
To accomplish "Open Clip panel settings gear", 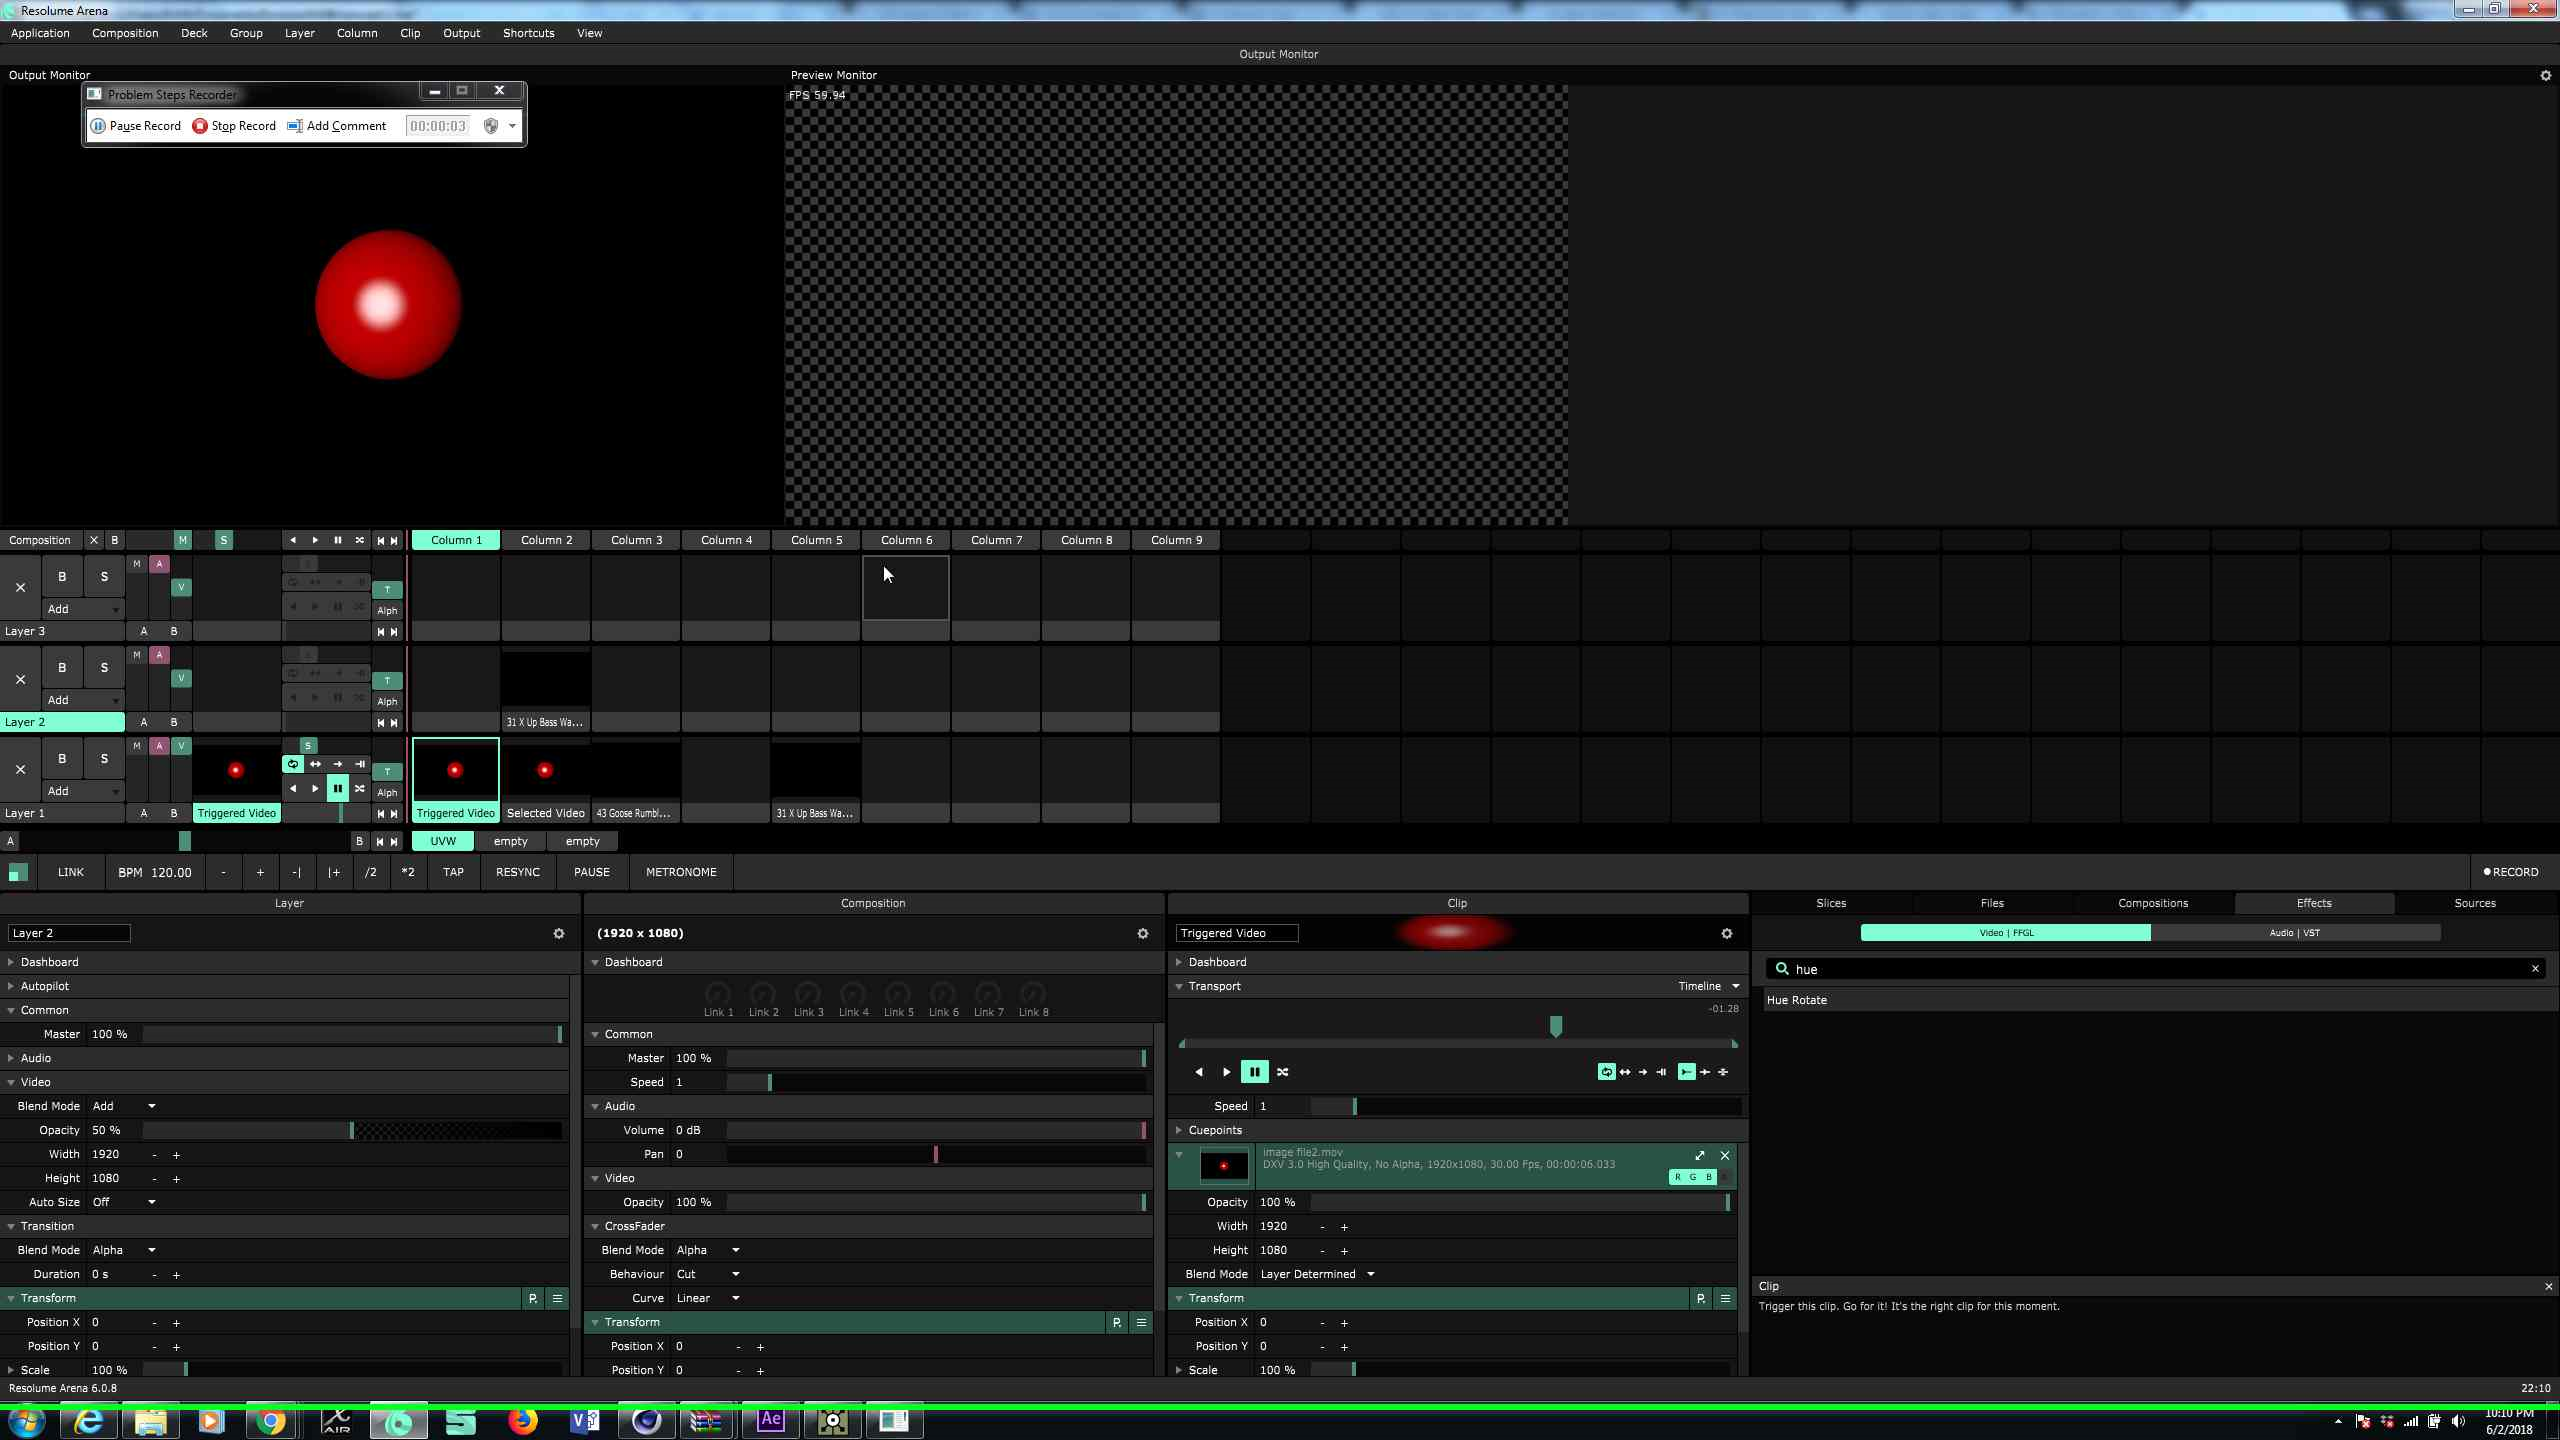I will (x=1726, y=933).
